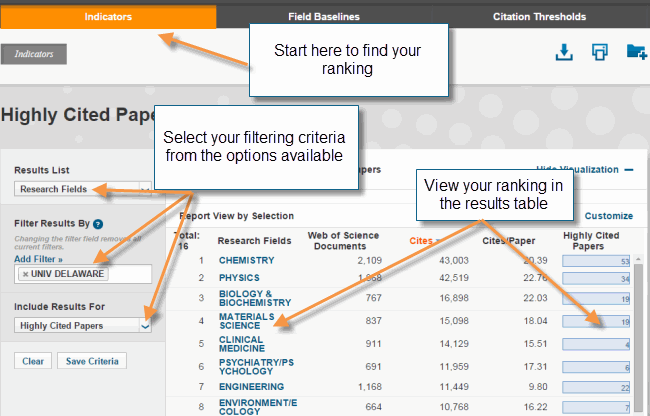Click Engineering documents value 1,168
This screenshot has width=650, height=416.
370,387
